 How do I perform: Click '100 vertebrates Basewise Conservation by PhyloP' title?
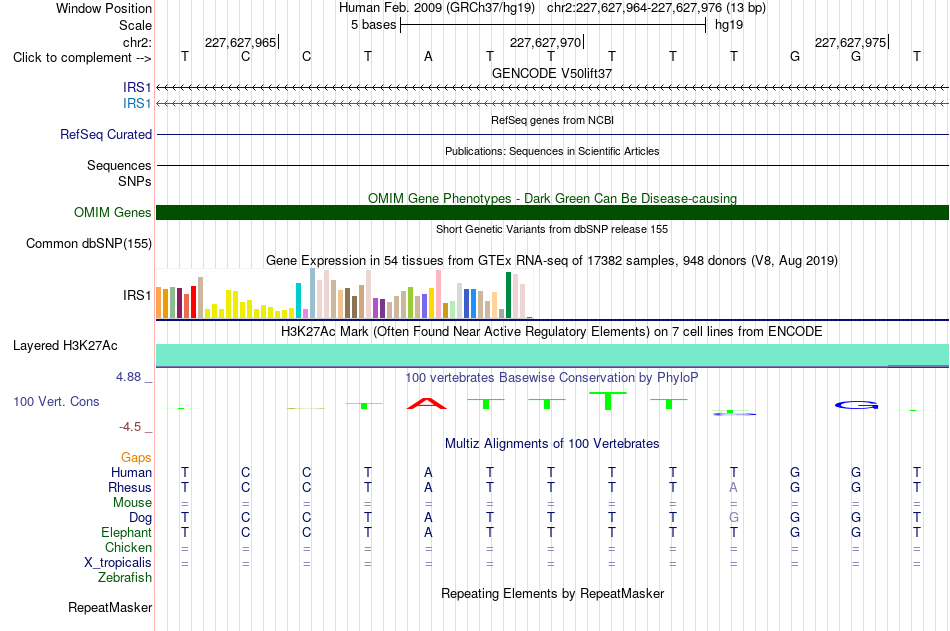[552, 378]
